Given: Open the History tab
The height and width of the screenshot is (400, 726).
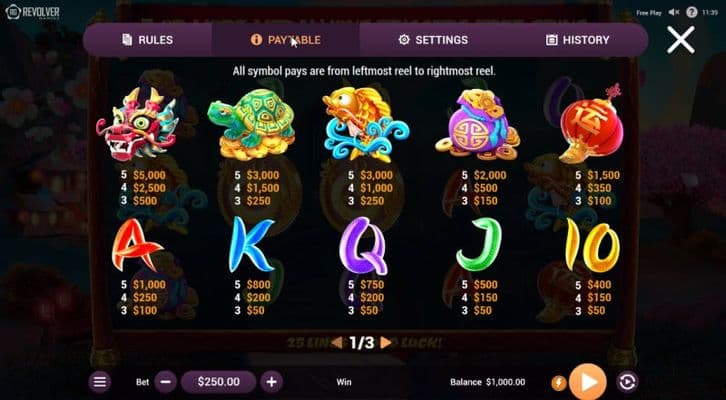Looking at the screenshot, I should pyautogui.click(x=577, y=40).
